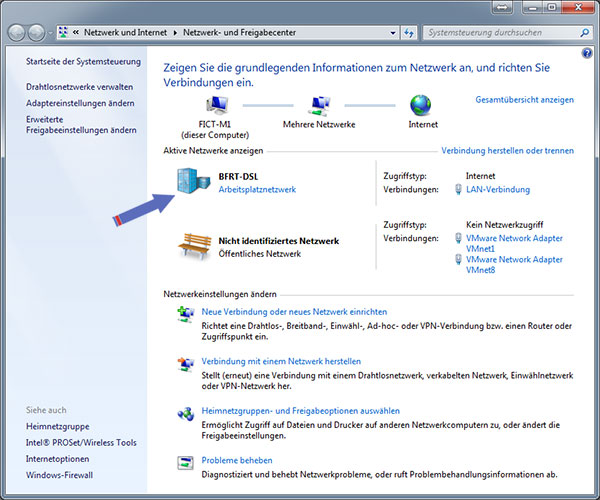Click the Control Panel icon in address bar

63,33
